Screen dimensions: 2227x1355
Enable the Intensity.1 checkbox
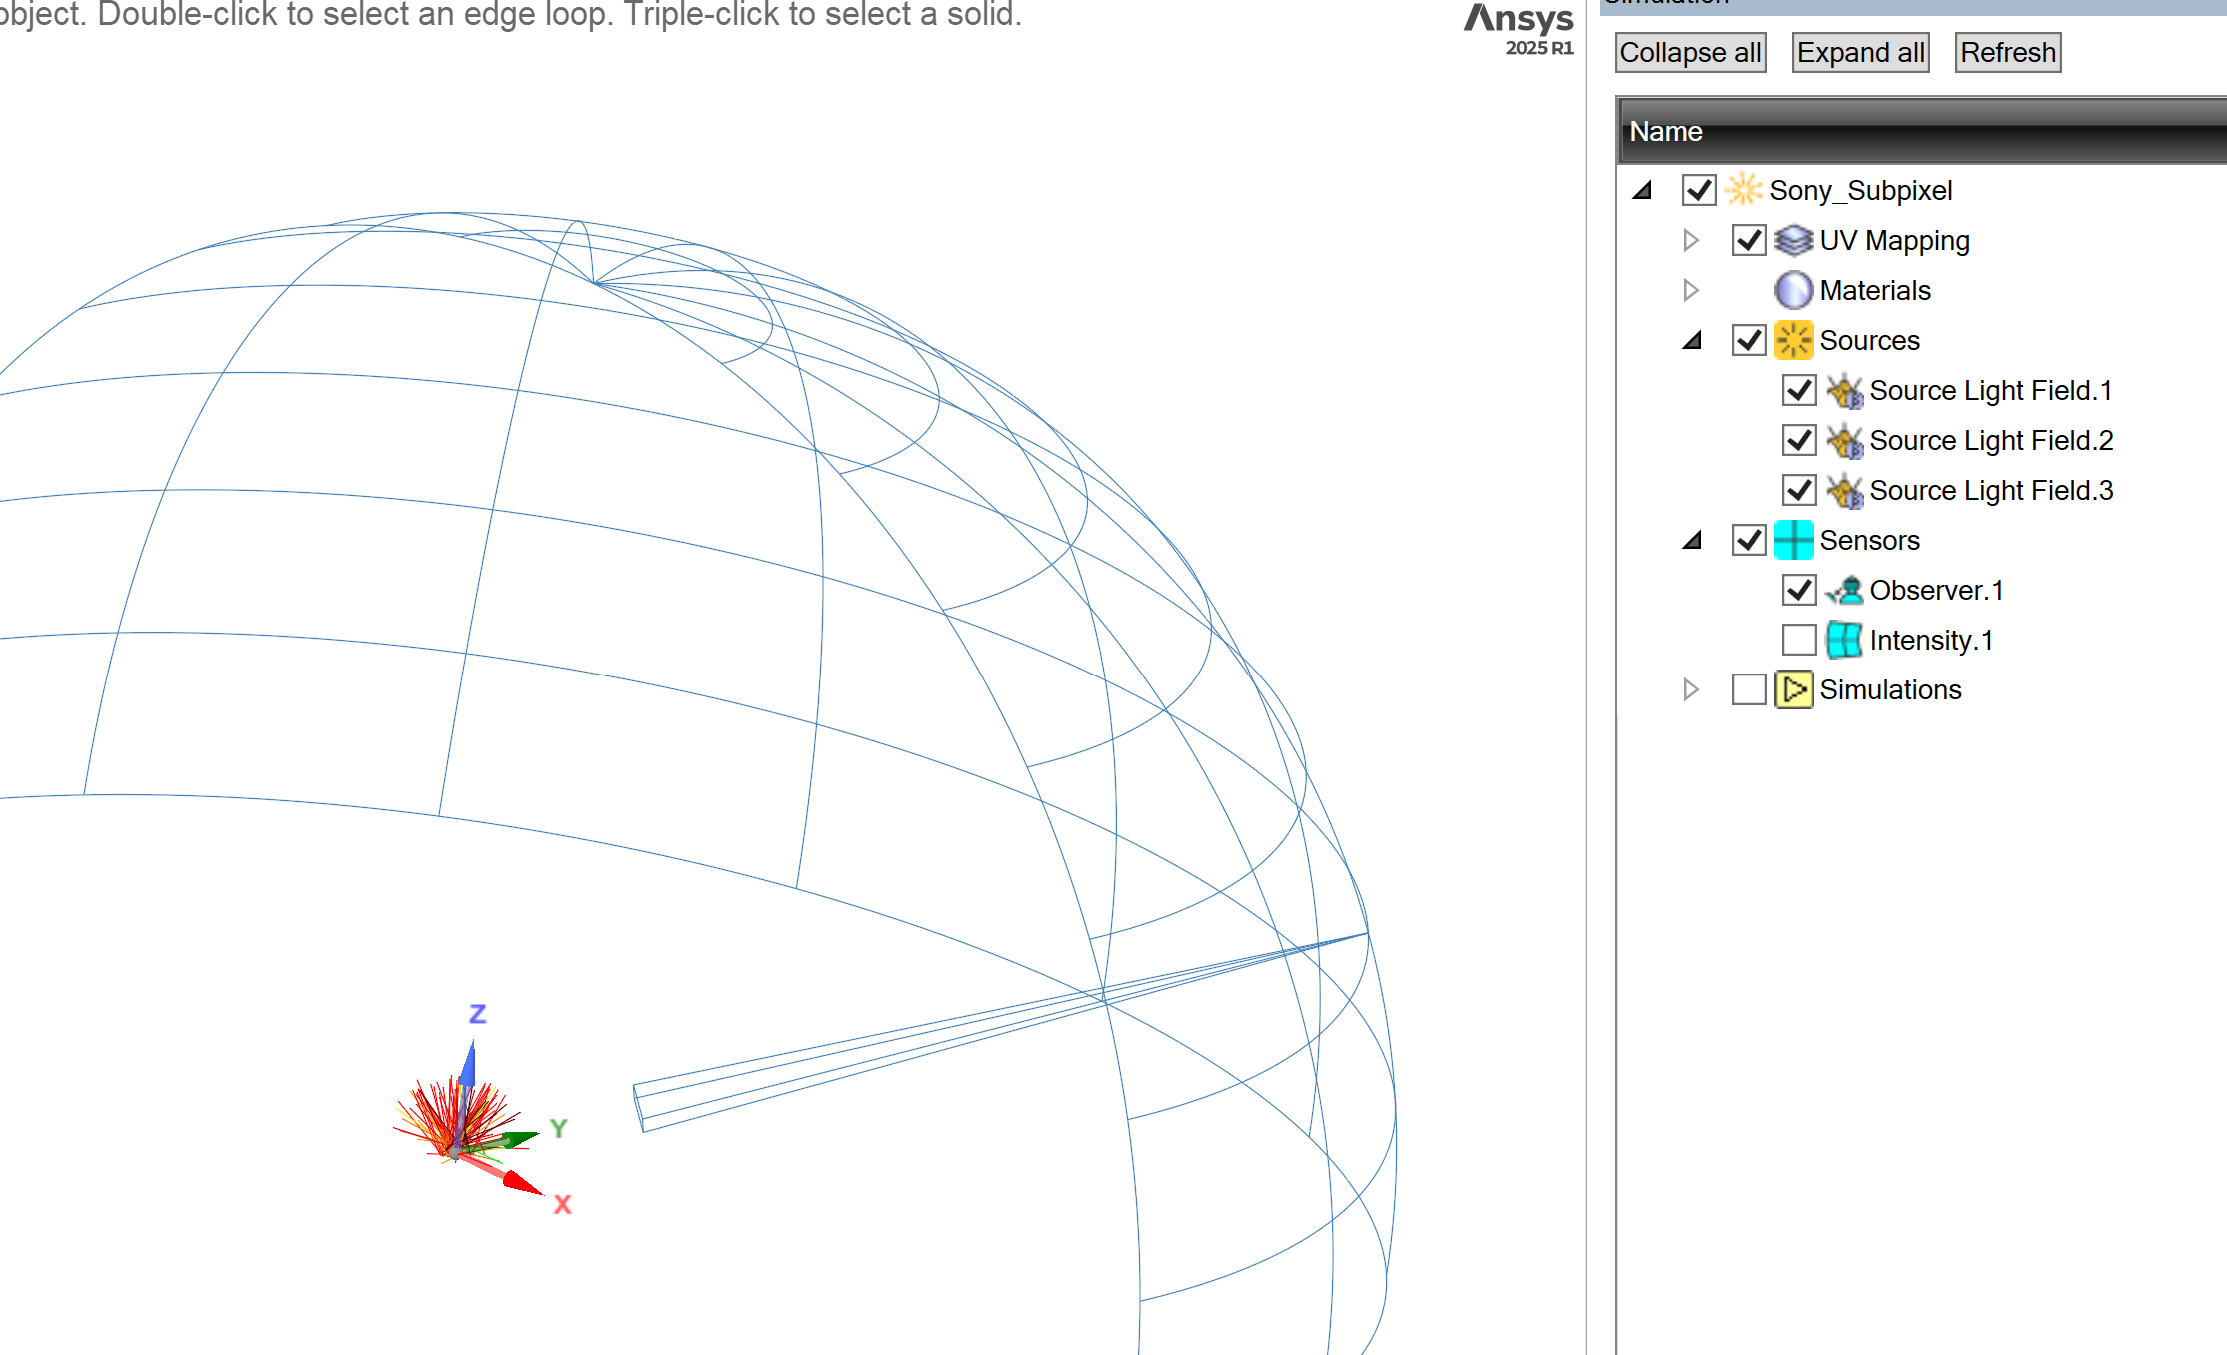pyautogui.click(x=1799, y=640)
